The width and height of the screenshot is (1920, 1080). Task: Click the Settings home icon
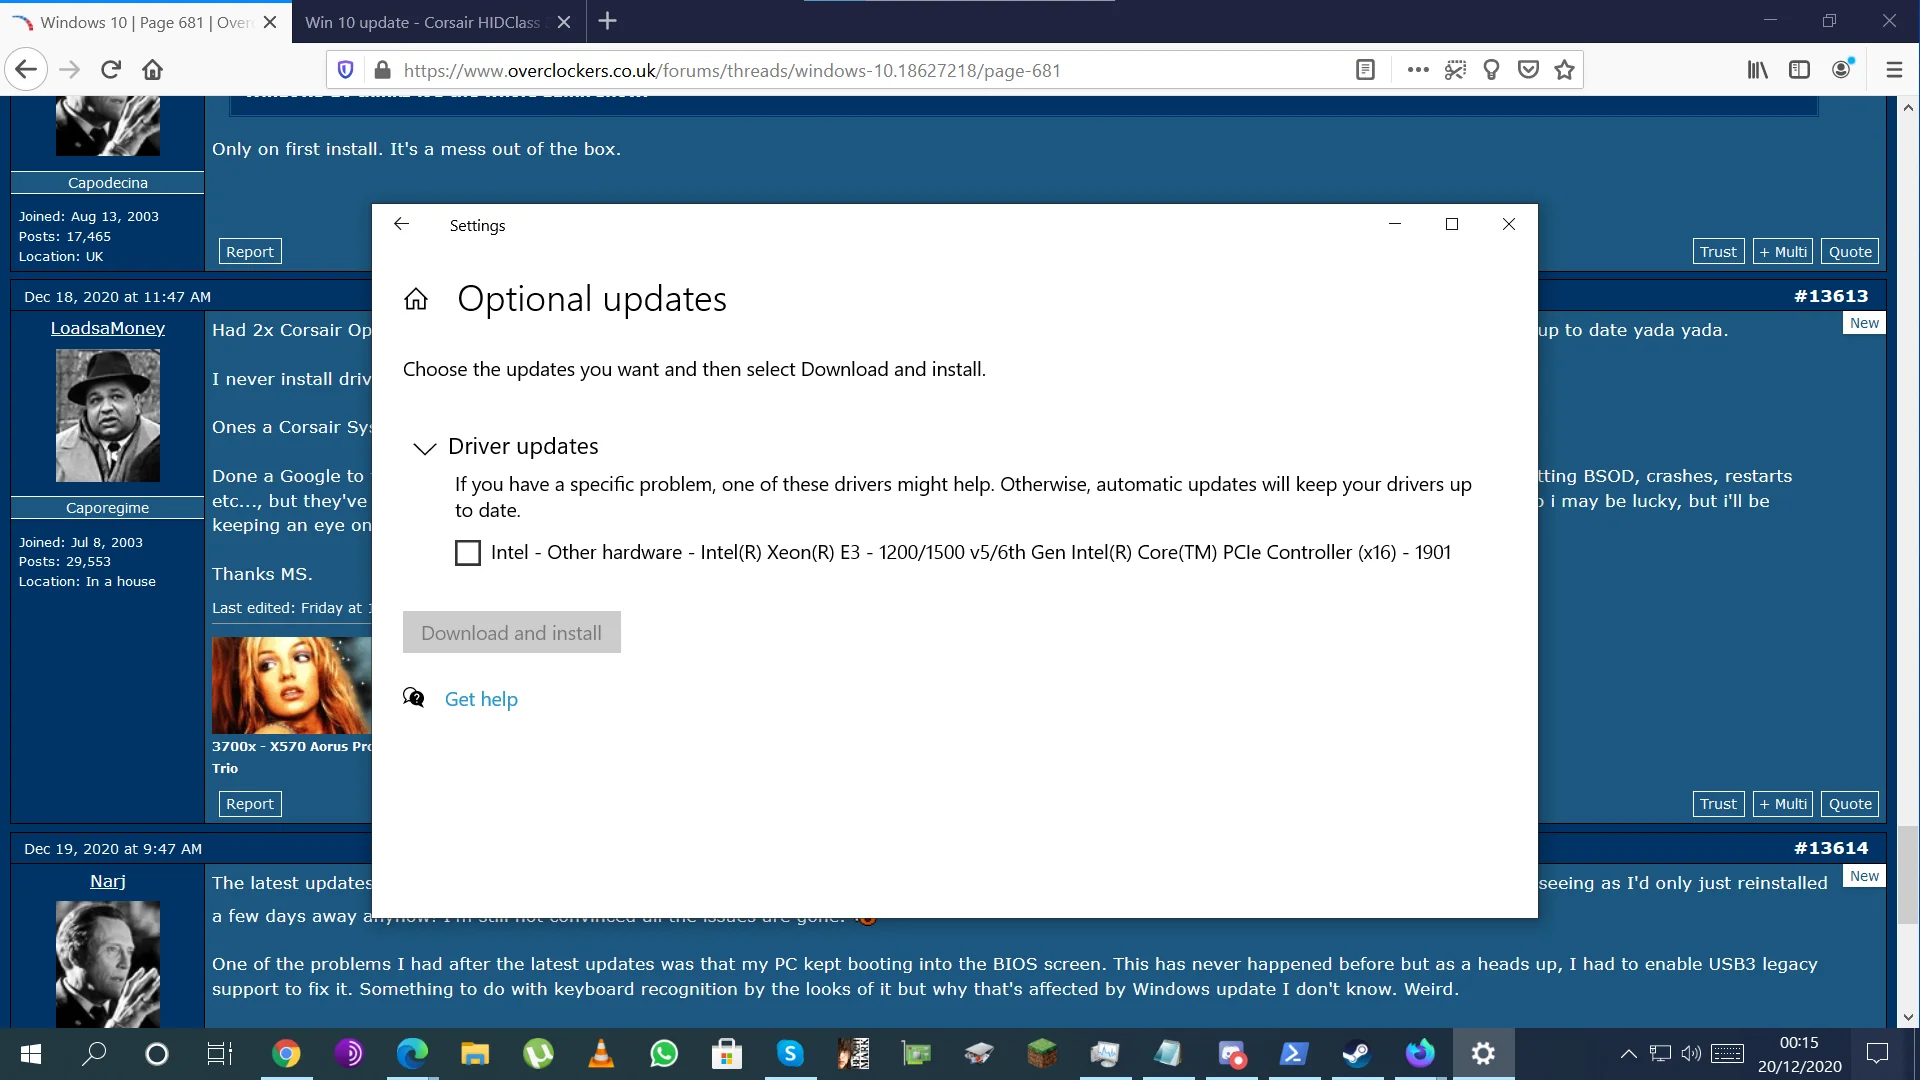416,299
